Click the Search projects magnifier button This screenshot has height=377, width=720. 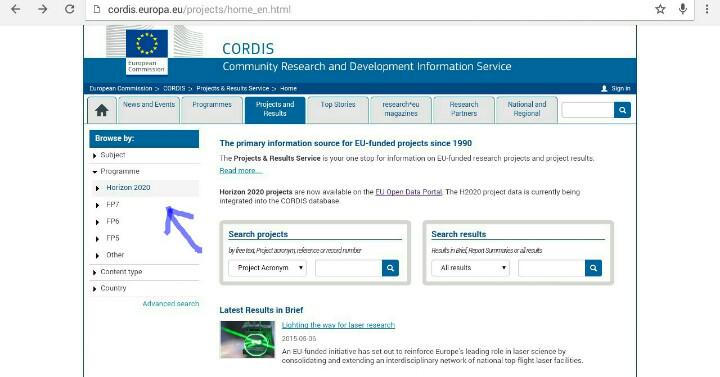pos(390,268)
